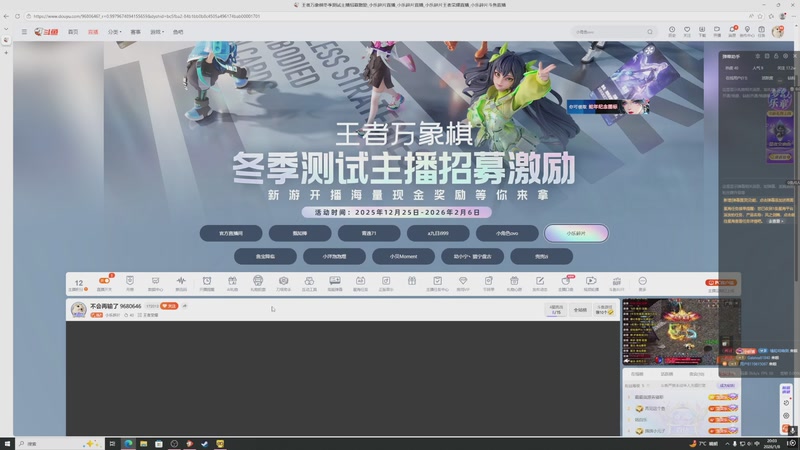
Task: Open the 全站榜 ranking button
Action: pos(580,310)
